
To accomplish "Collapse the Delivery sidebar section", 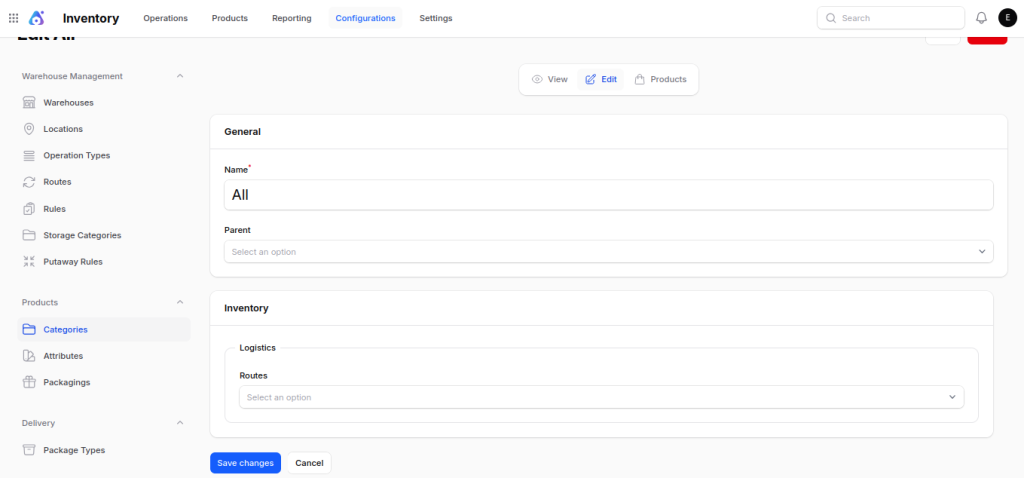I will point(180,423).
